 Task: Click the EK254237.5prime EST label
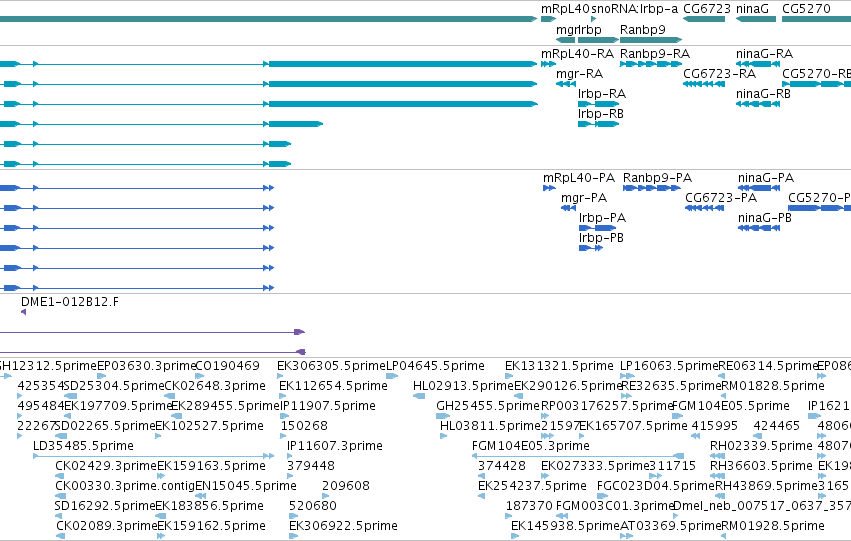(532, 486)
